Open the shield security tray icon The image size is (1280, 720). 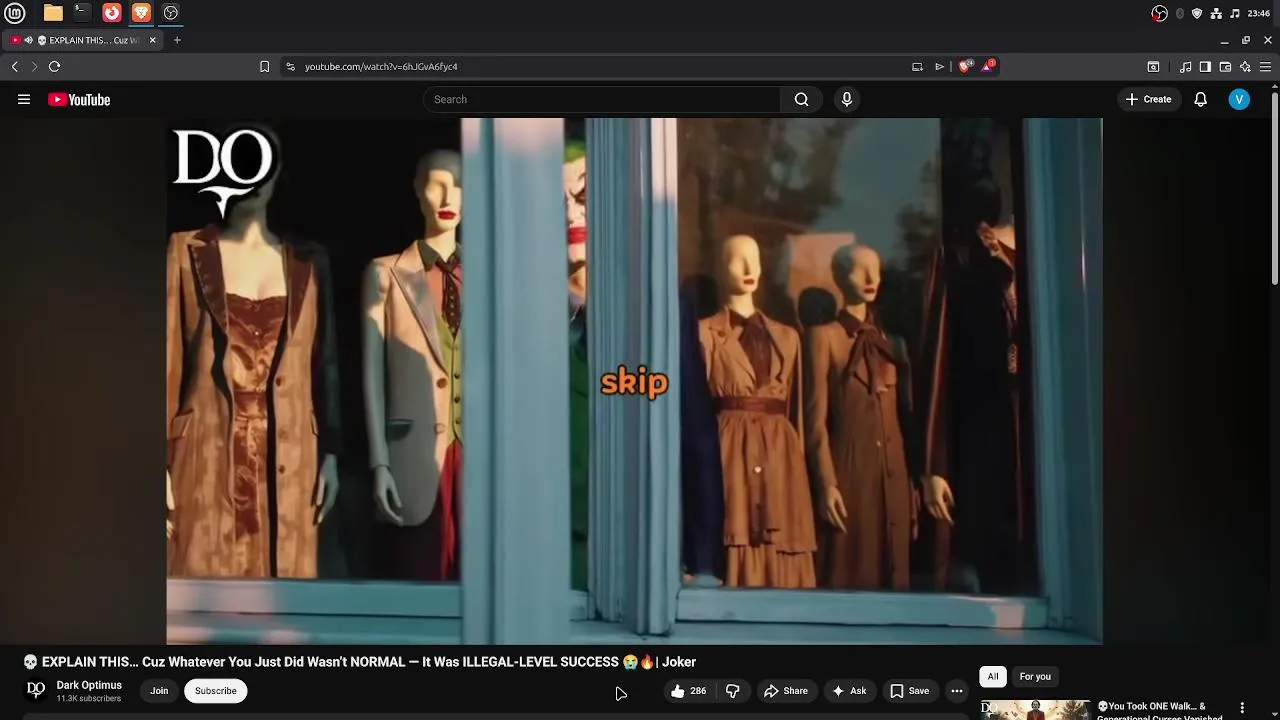tap(1197, 13)
